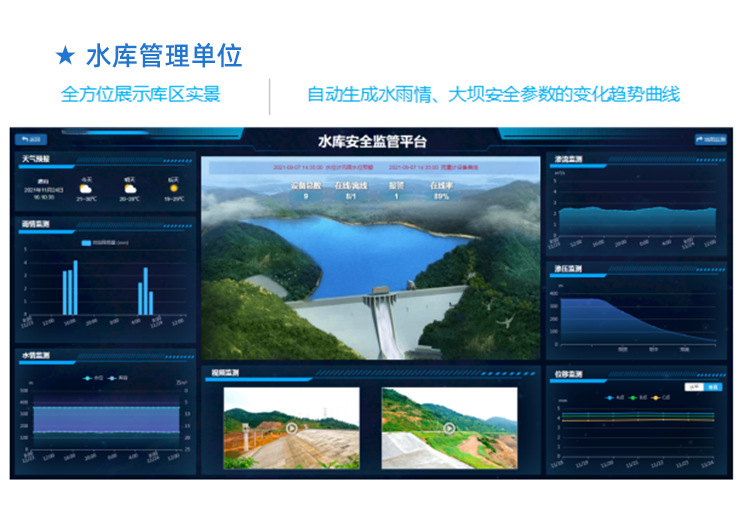
Task: Click the 视频监测 panel title
Action: (225, 372)
